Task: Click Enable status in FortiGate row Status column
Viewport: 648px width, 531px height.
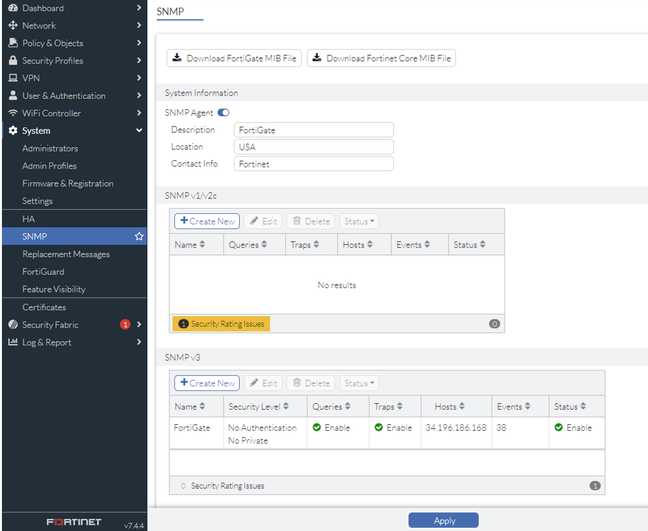Action: pos(573,427)
